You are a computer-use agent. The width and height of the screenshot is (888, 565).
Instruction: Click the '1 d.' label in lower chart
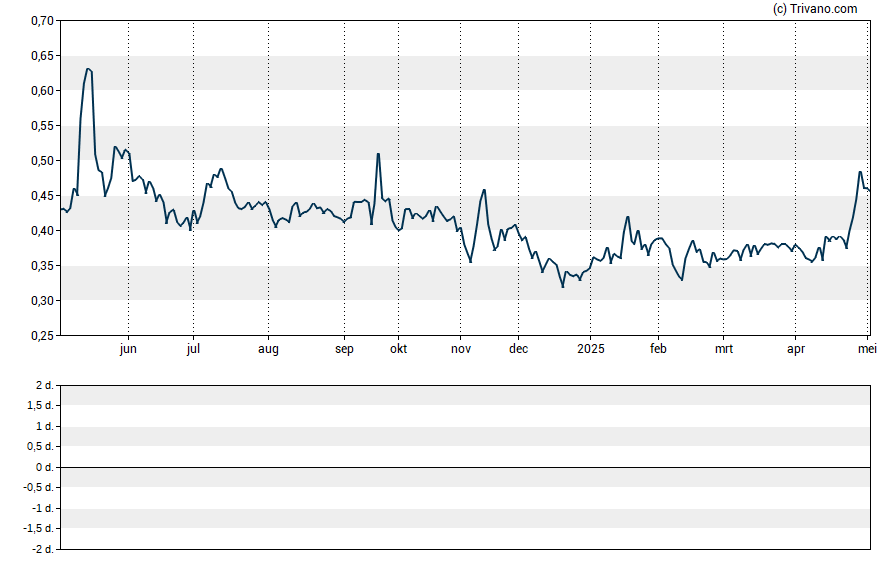pos(45,426)
